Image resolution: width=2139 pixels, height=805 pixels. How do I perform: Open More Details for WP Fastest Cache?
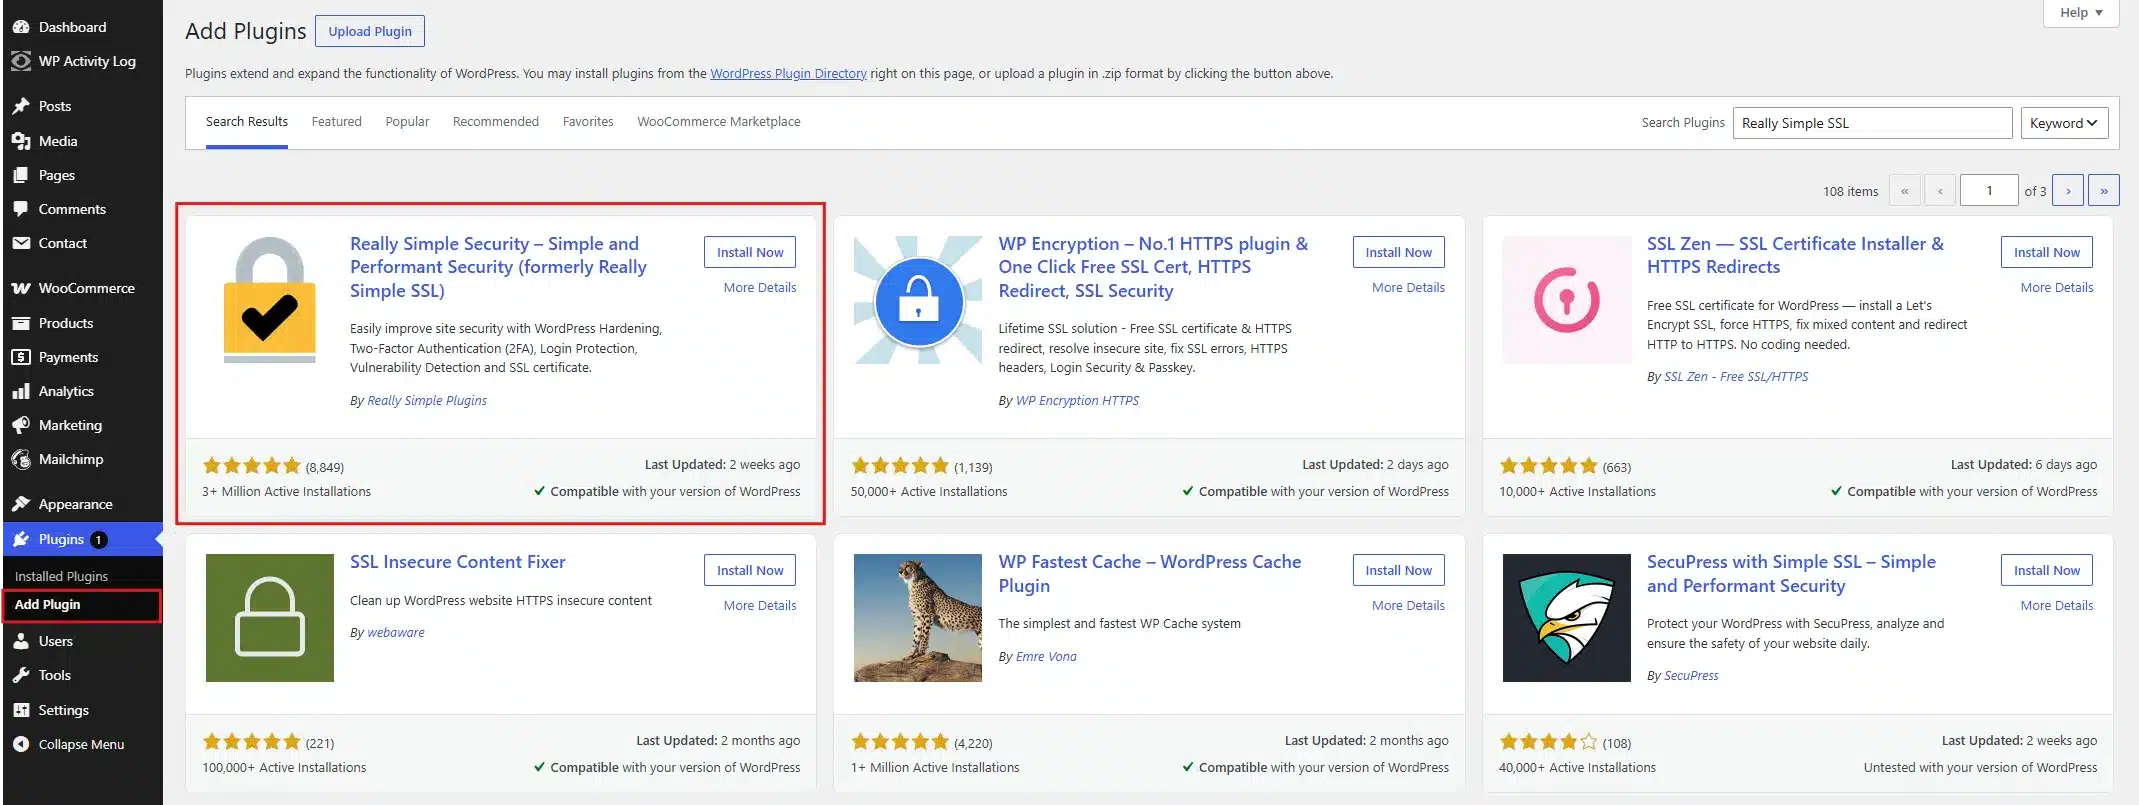pyautogui.click(x=1408, y=606)
